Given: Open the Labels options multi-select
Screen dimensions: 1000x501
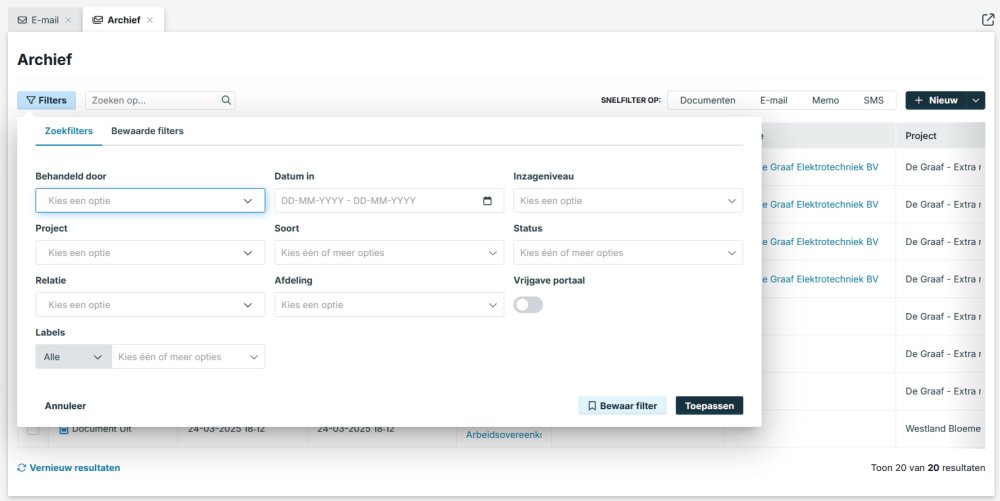Looking at the screenshot, I should click(188, 357).
